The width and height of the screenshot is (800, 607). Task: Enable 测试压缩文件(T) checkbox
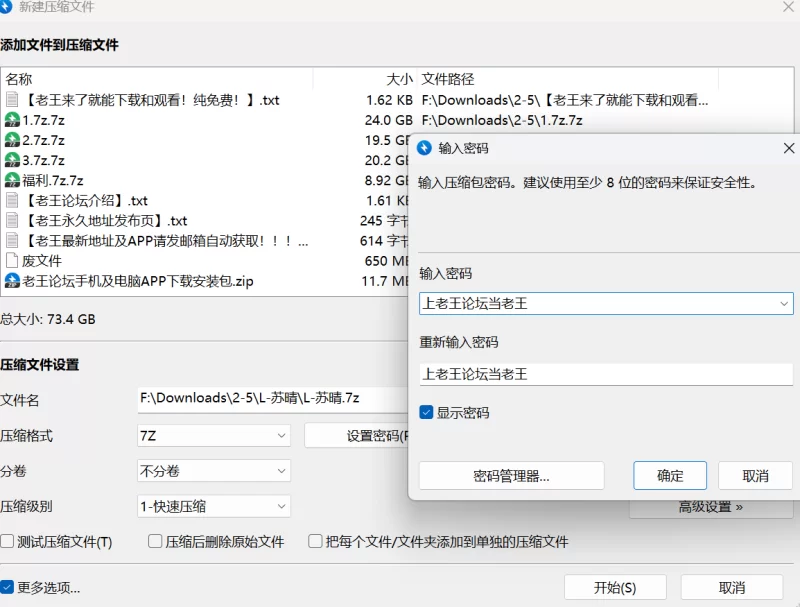pyautogui.click(x=7, y=541)
